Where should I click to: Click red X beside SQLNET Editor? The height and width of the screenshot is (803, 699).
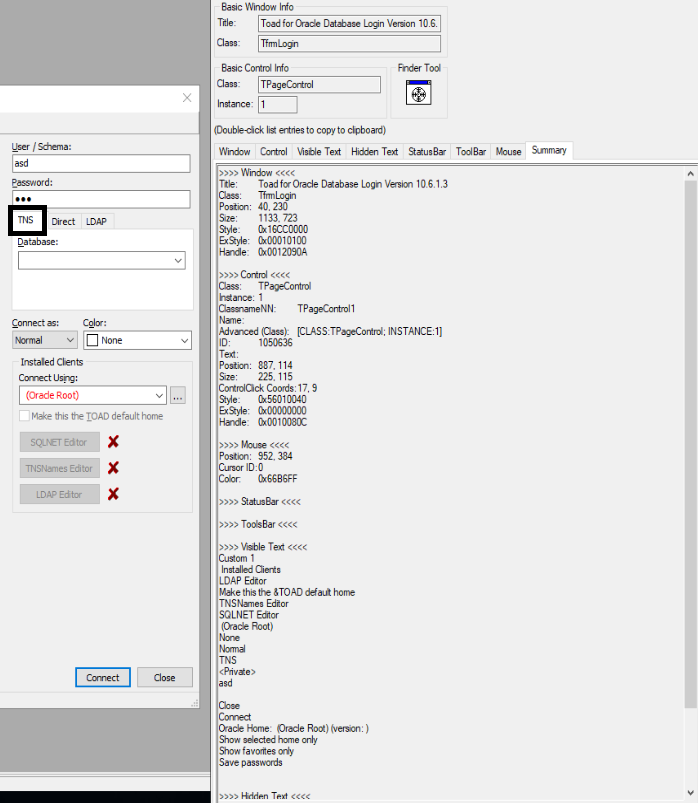click(x=113, y=441)
